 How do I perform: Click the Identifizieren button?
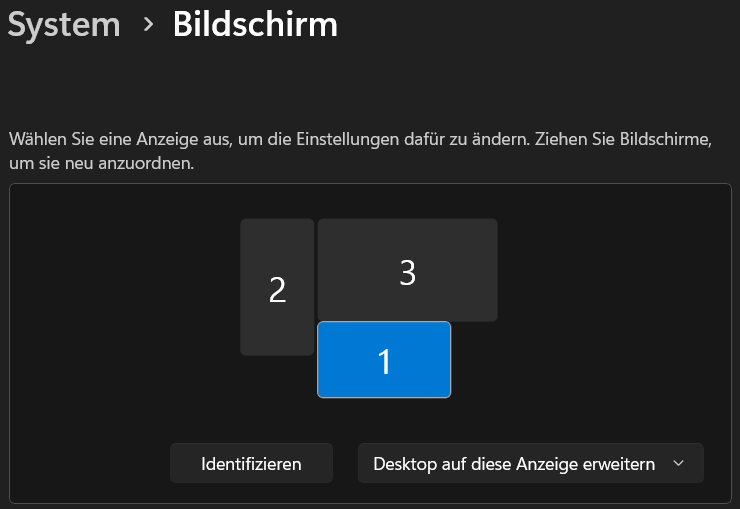(251, 464)
